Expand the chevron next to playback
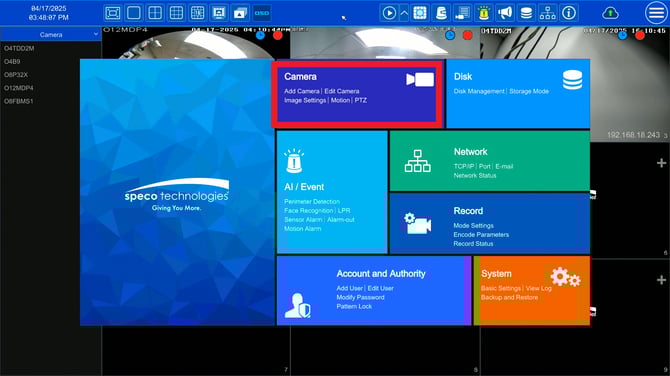The image size is (670, 376). click(x=404, y=13)
